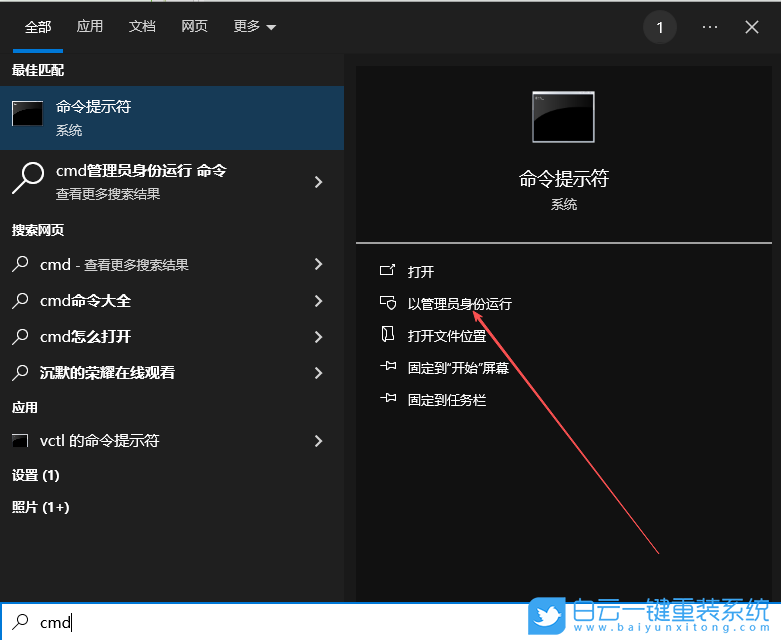Click the 命令提示符 title in preview pane
Screen dimensions: 781x640
(x=563, y=179)
